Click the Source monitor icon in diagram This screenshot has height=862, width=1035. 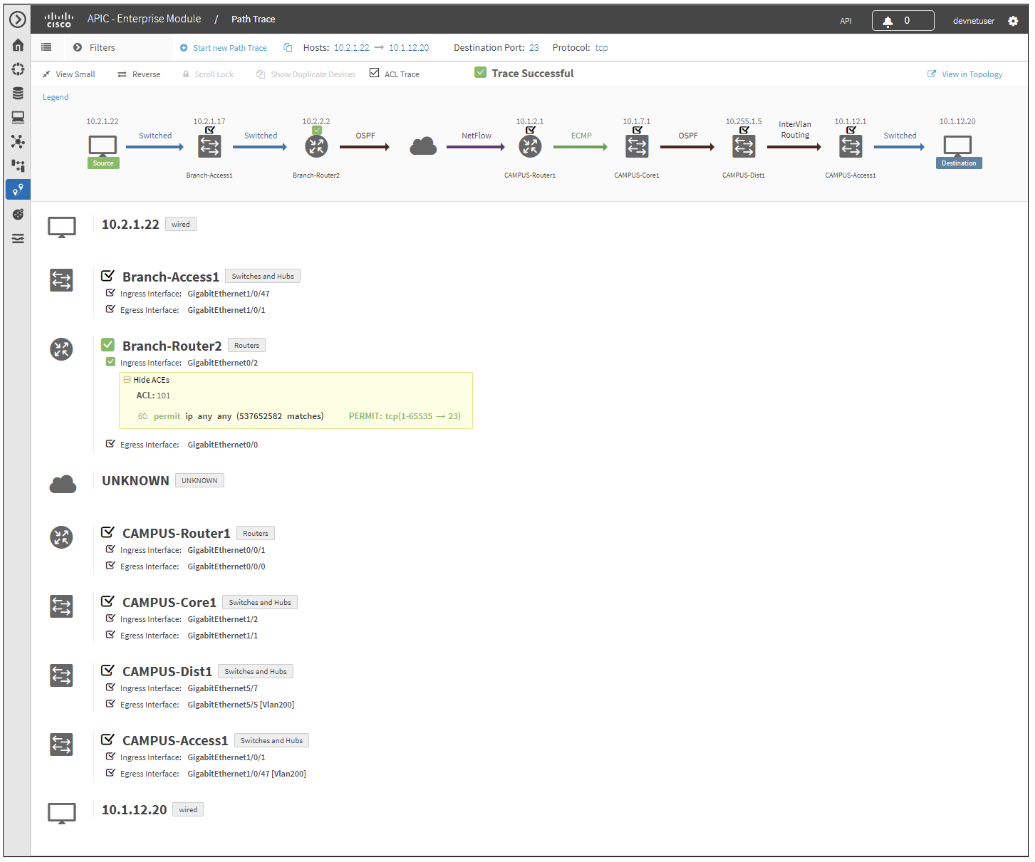click(x=103, y=145)
